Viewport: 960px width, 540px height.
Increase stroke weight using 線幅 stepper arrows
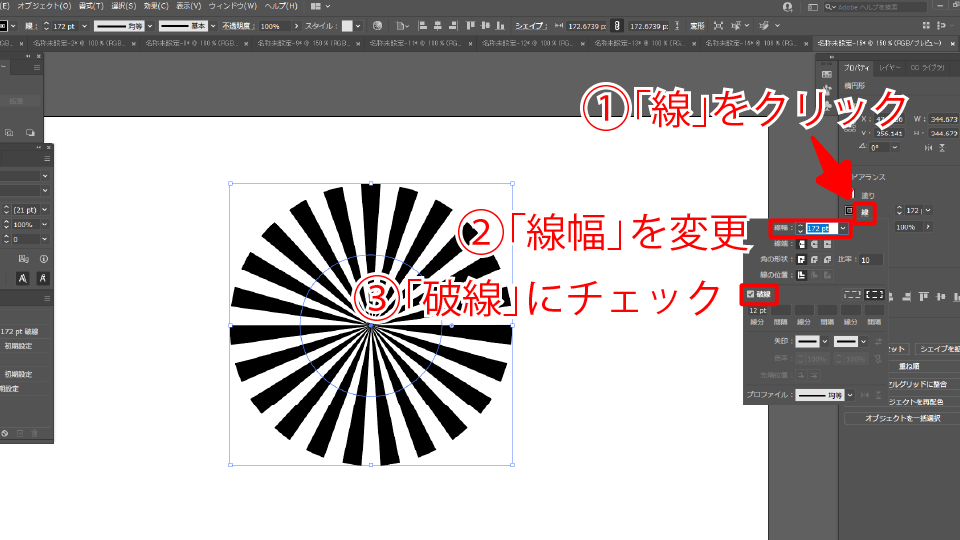pos(800,226)
